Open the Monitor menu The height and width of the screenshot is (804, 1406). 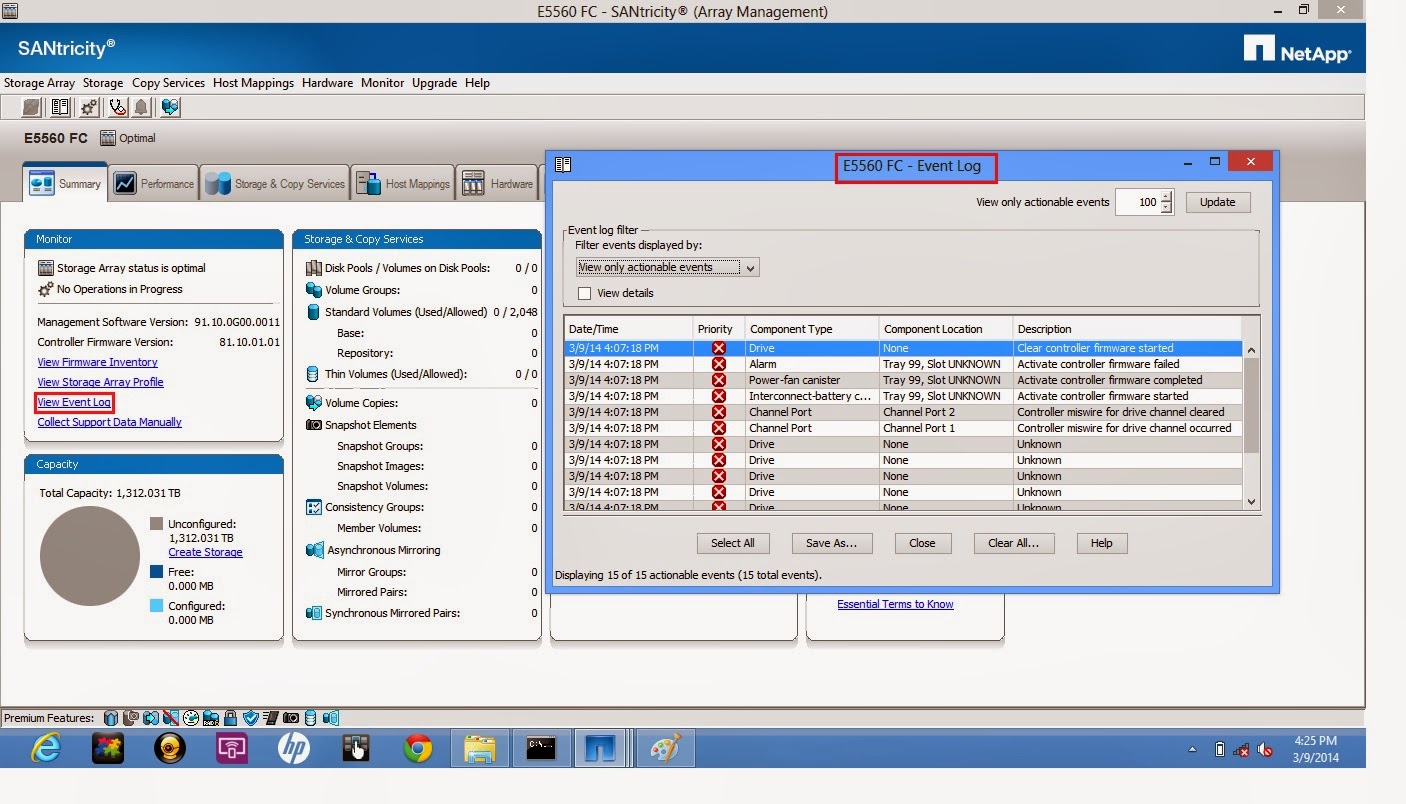click(x=382, y=83)
